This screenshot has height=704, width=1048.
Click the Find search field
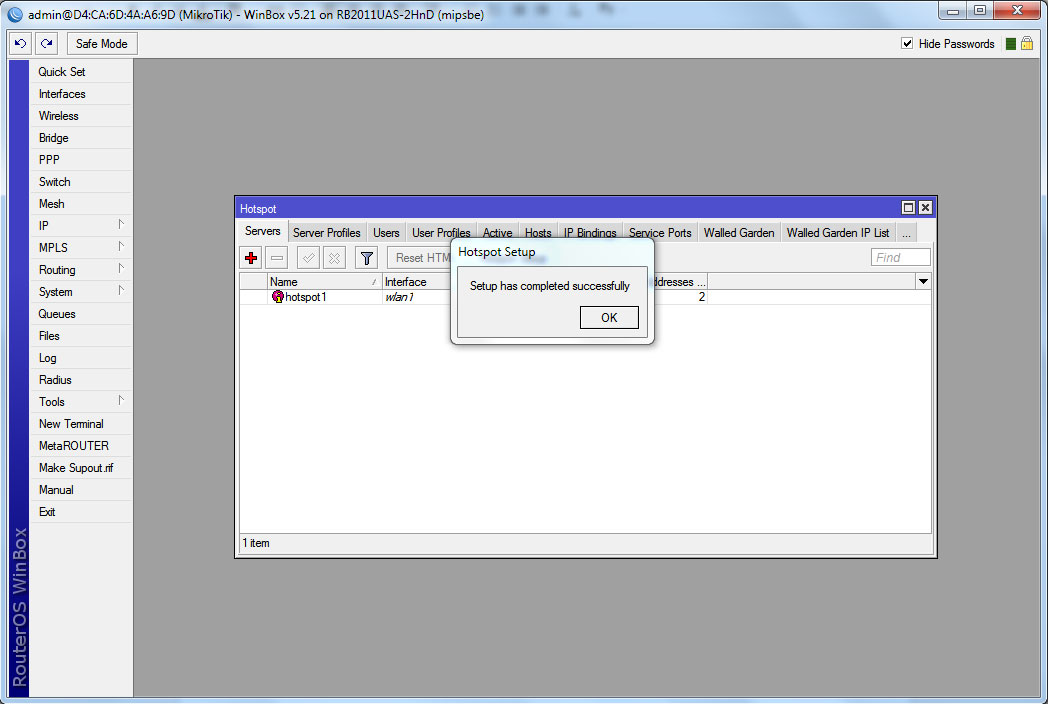click(x=900, y=258)
